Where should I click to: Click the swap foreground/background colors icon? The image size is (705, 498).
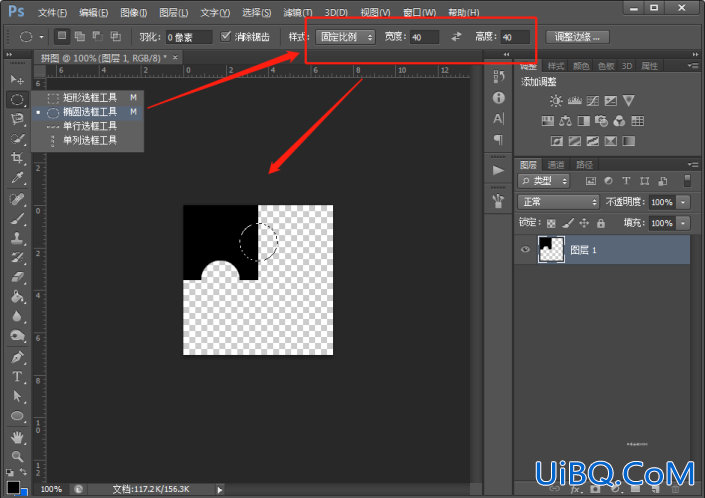tap(23, 472)
